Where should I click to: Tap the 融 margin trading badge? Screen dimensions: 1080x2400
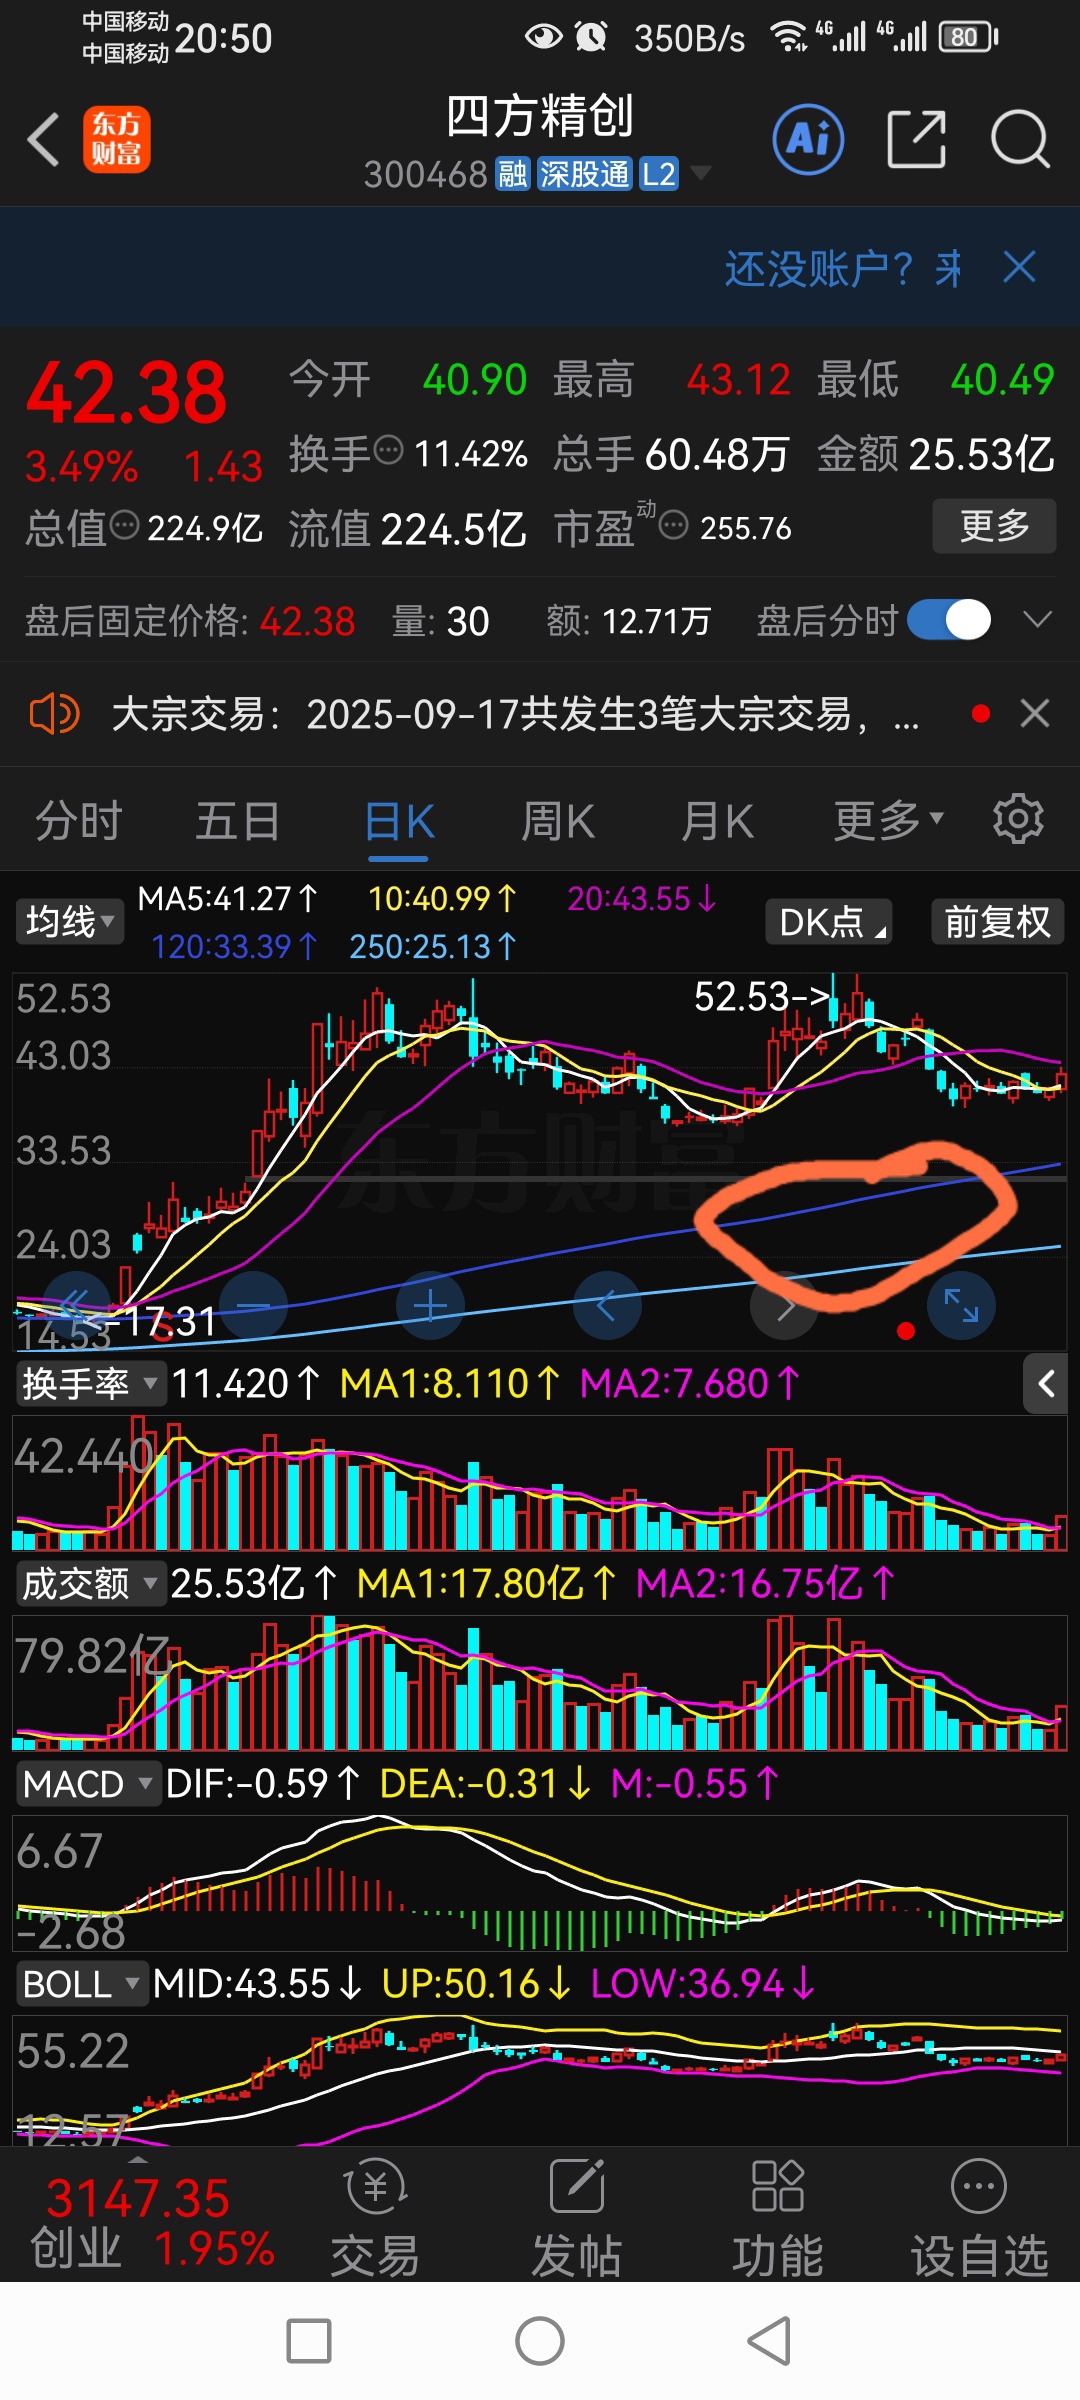pos(513,174)
